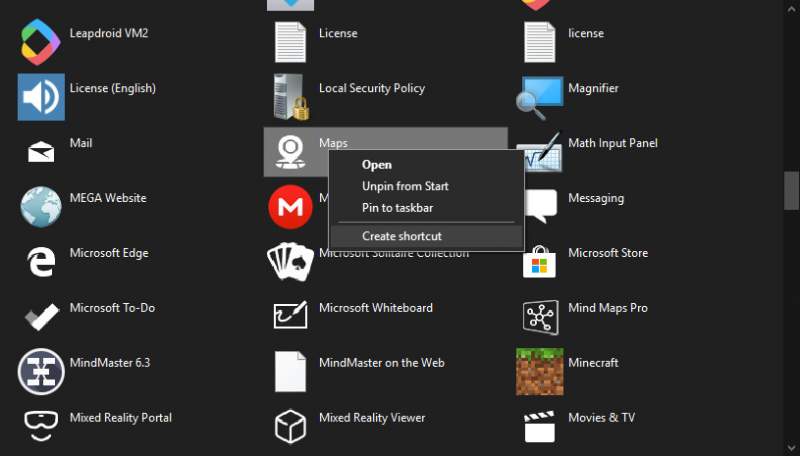Launch the Magnifier icon
Screen dimensions: 800x456
coord(539,98)
